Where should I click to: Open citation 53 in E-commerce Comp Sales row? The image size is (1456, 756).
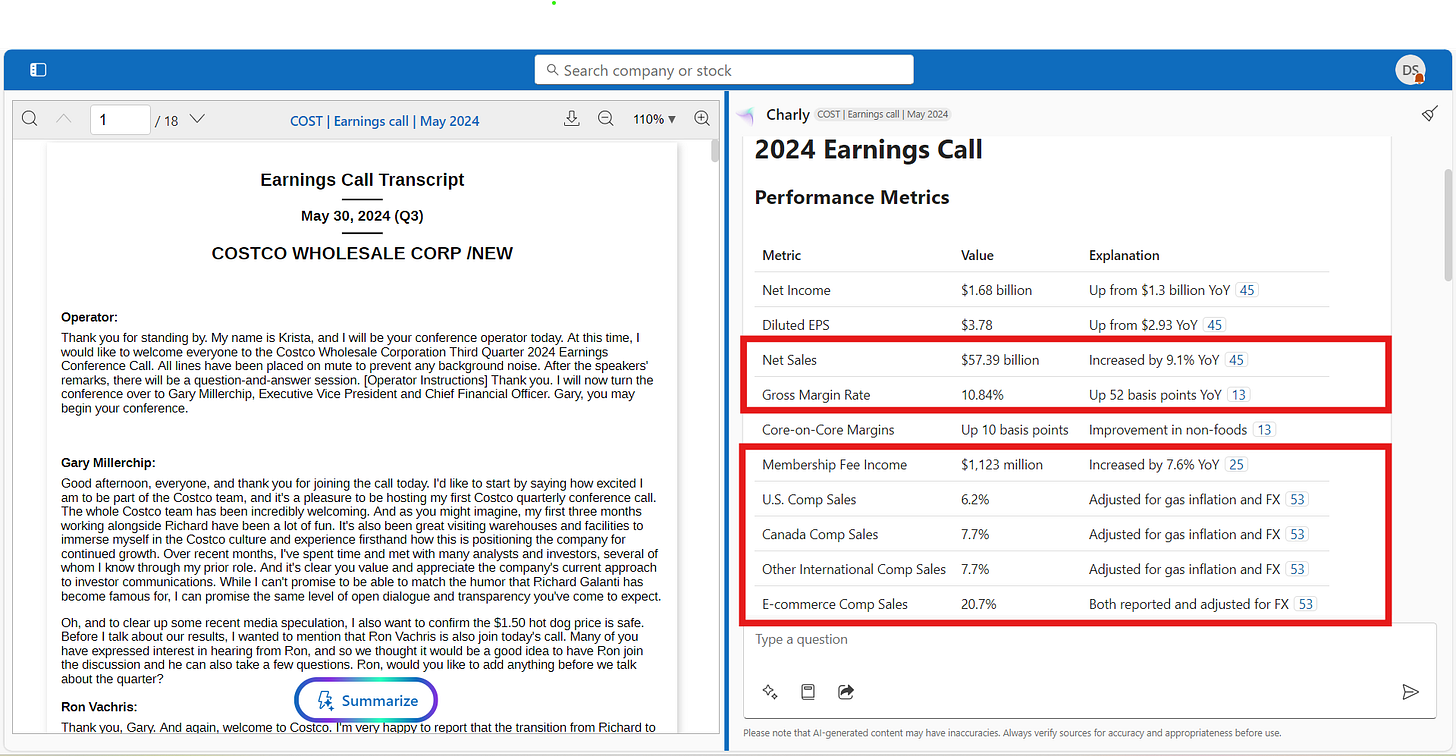pos(1305,604)
